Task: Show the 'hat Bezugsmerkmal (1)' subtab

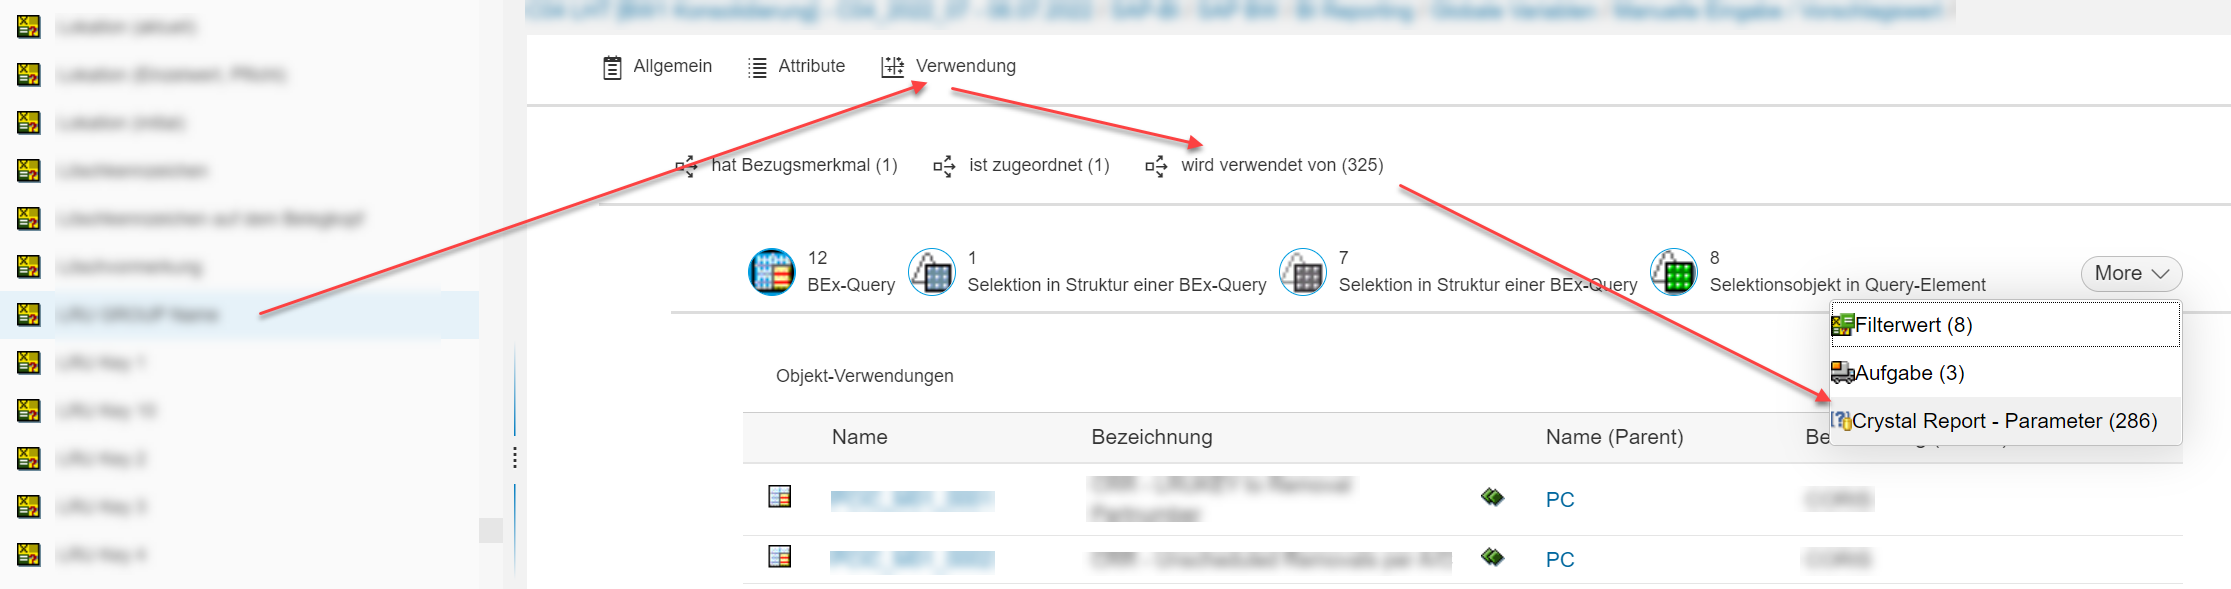Action: coord(803,165)
